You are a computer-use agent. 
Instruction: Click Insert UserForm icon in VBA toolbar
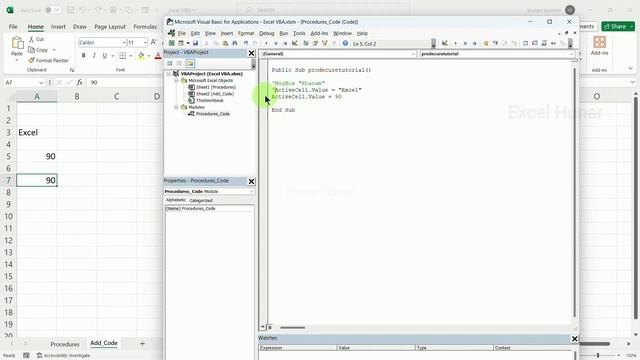[x=181, y=43]
